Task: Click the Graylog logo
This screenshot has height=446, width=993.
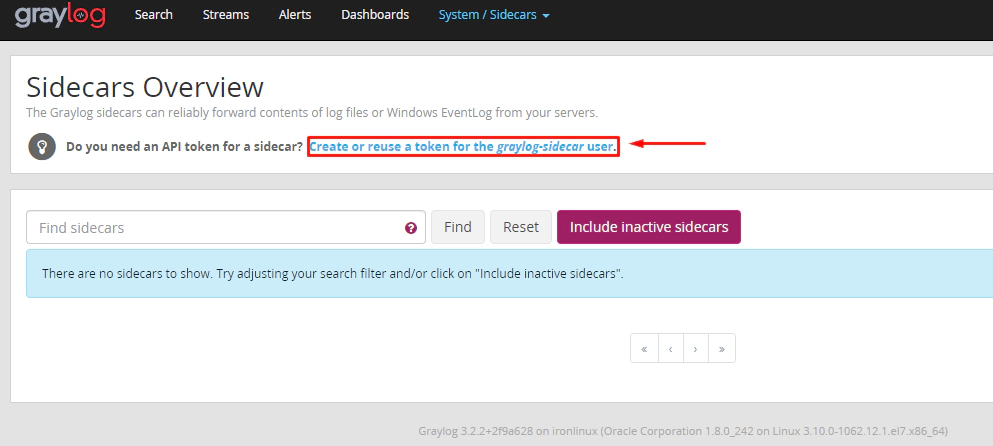Action: pos(60,16)
